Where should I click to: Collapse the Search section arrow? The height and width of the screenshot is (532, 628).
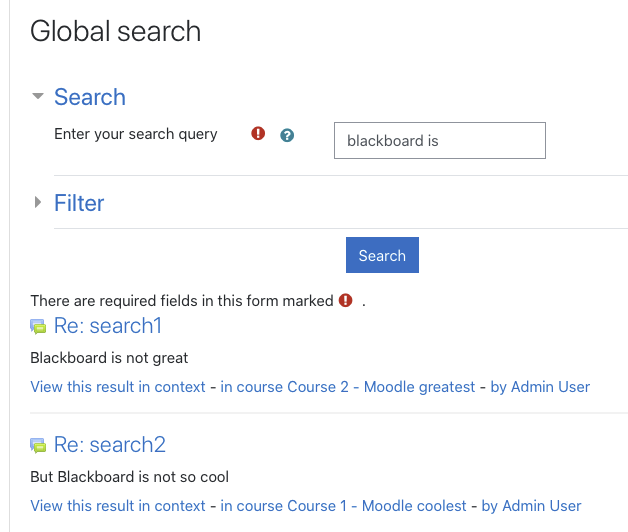point(38,96)
